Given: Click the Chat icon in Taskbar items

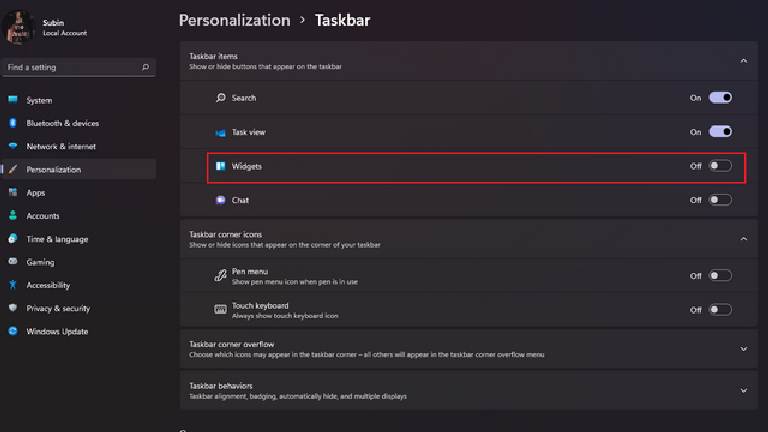Looking at the screenshot, I should pyautogui.click(x=221, y=200).
